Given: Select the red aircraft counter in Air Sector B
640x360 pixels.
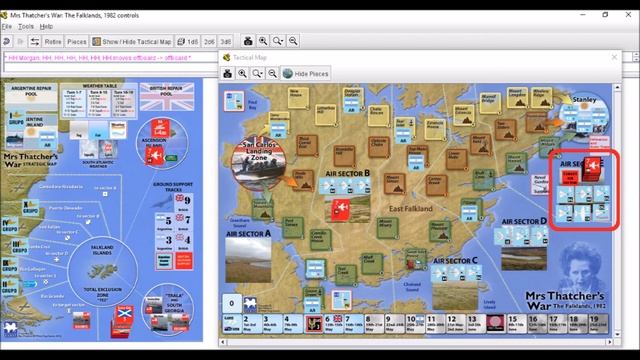Looking at the screenshot, I should tap(340, 210).
